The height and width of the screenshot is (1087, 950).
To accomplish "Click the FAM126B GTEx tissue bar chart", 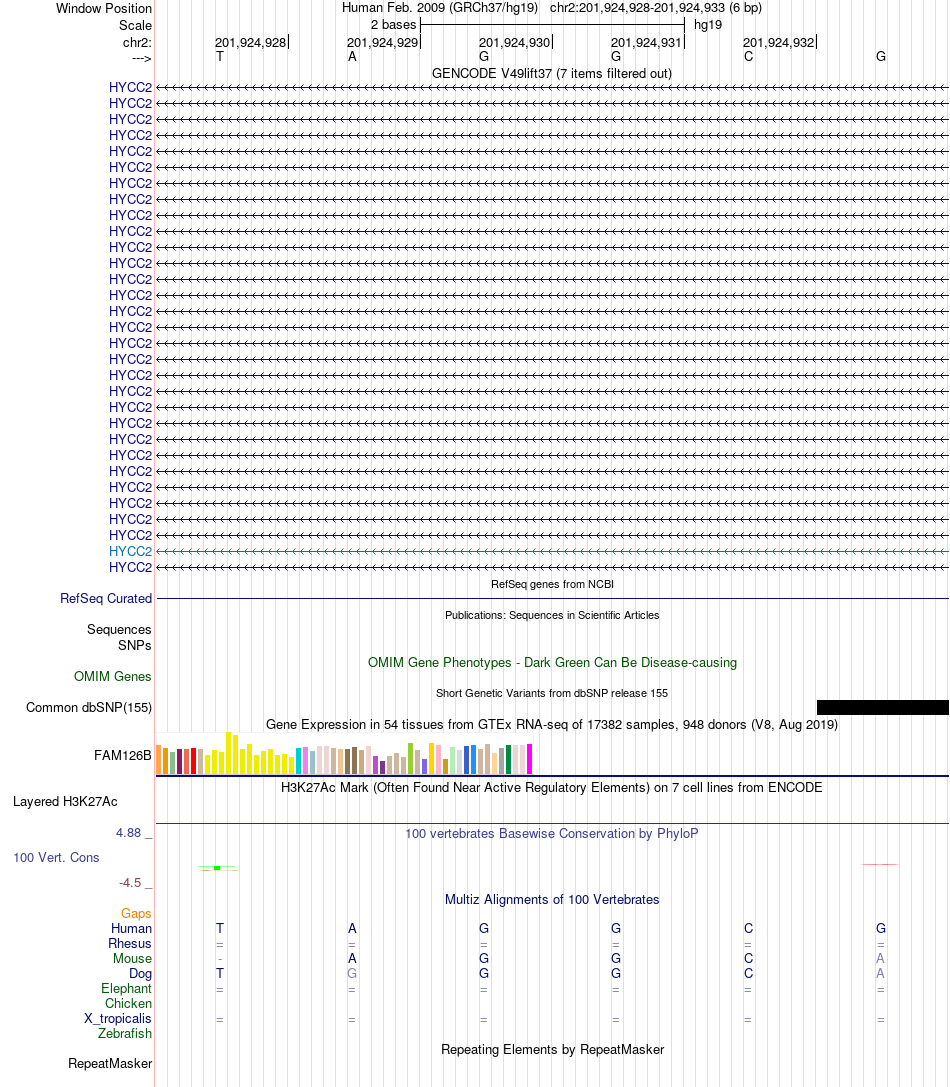I will pos(344,753).
